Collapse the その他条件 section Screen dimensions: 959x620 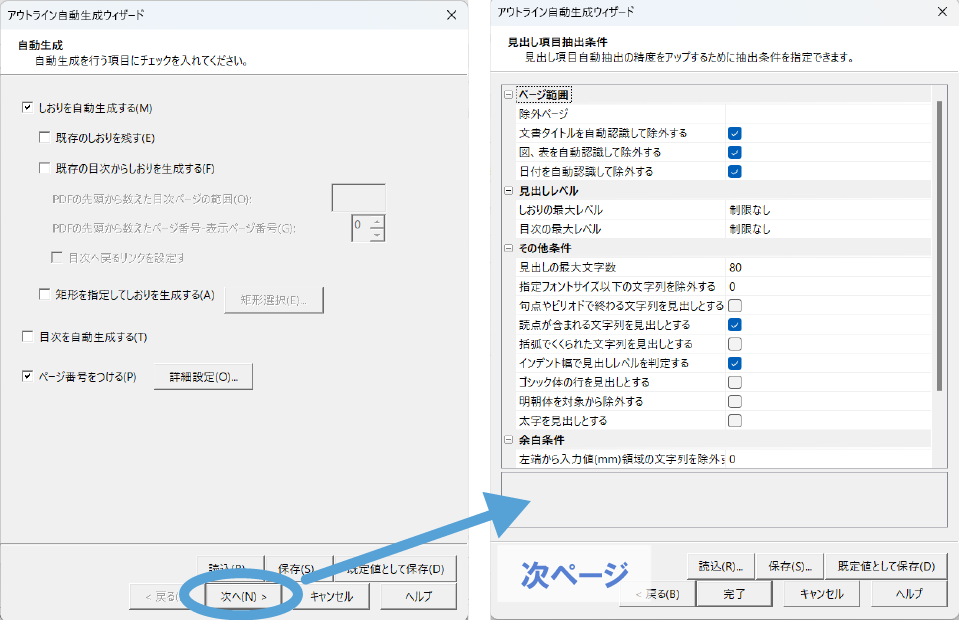[x=509, y=248]
